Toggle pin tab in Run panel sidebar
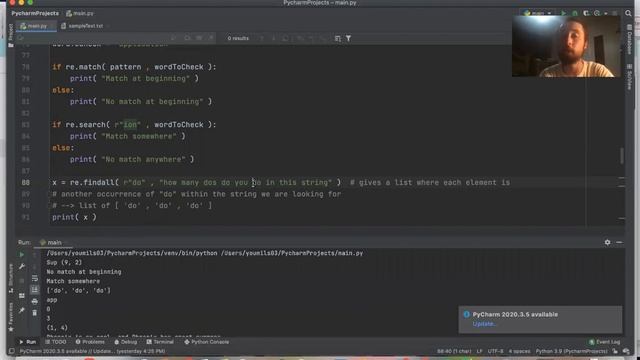This screenshot has height=360, width=640. click(x=22, y=311)
